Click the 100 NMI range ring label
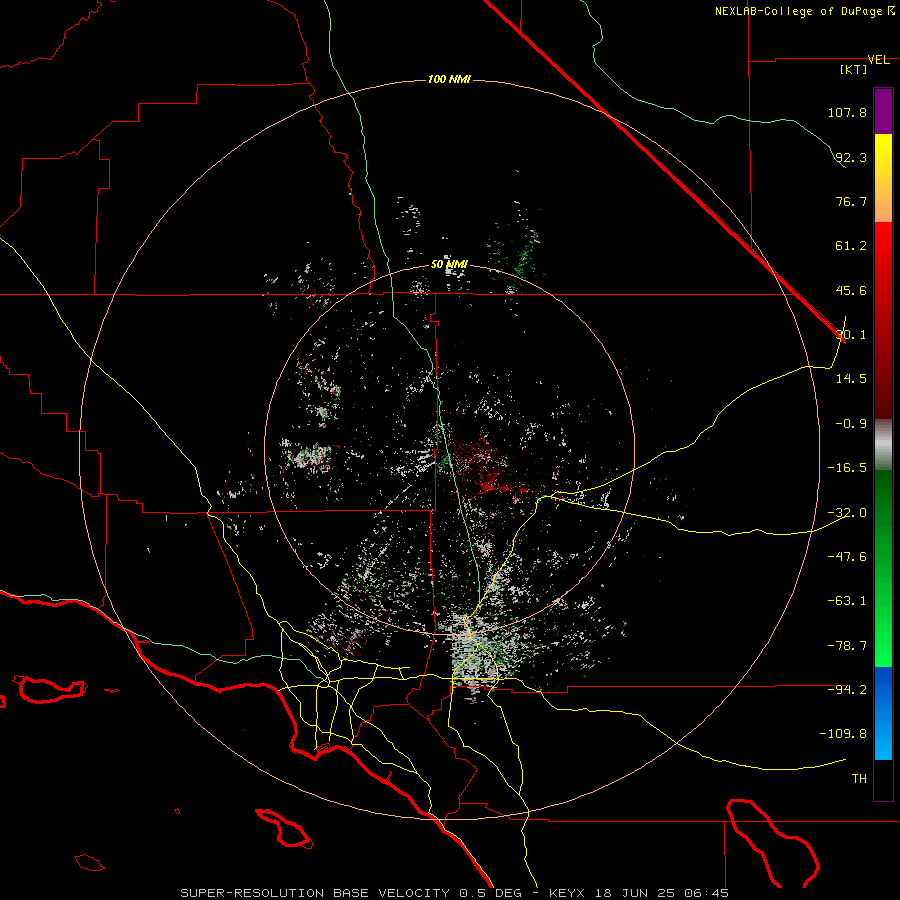900x900 pixels. point(449,79)
